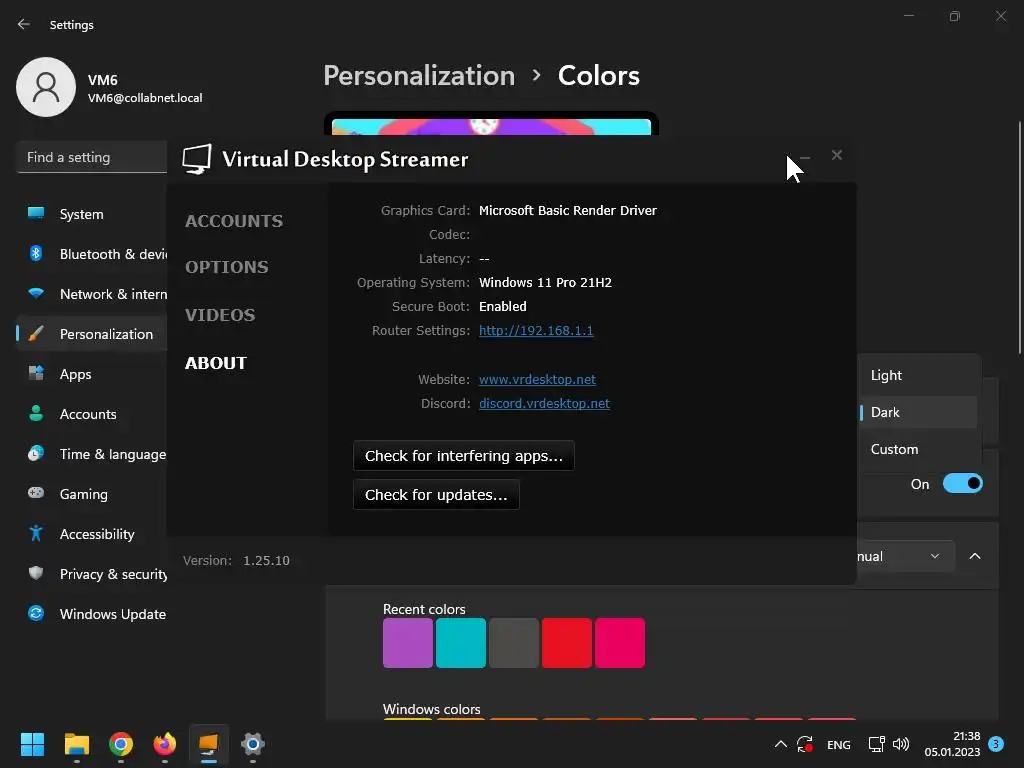
Task: Click the Find a setting search box
Action: (91, 157)
